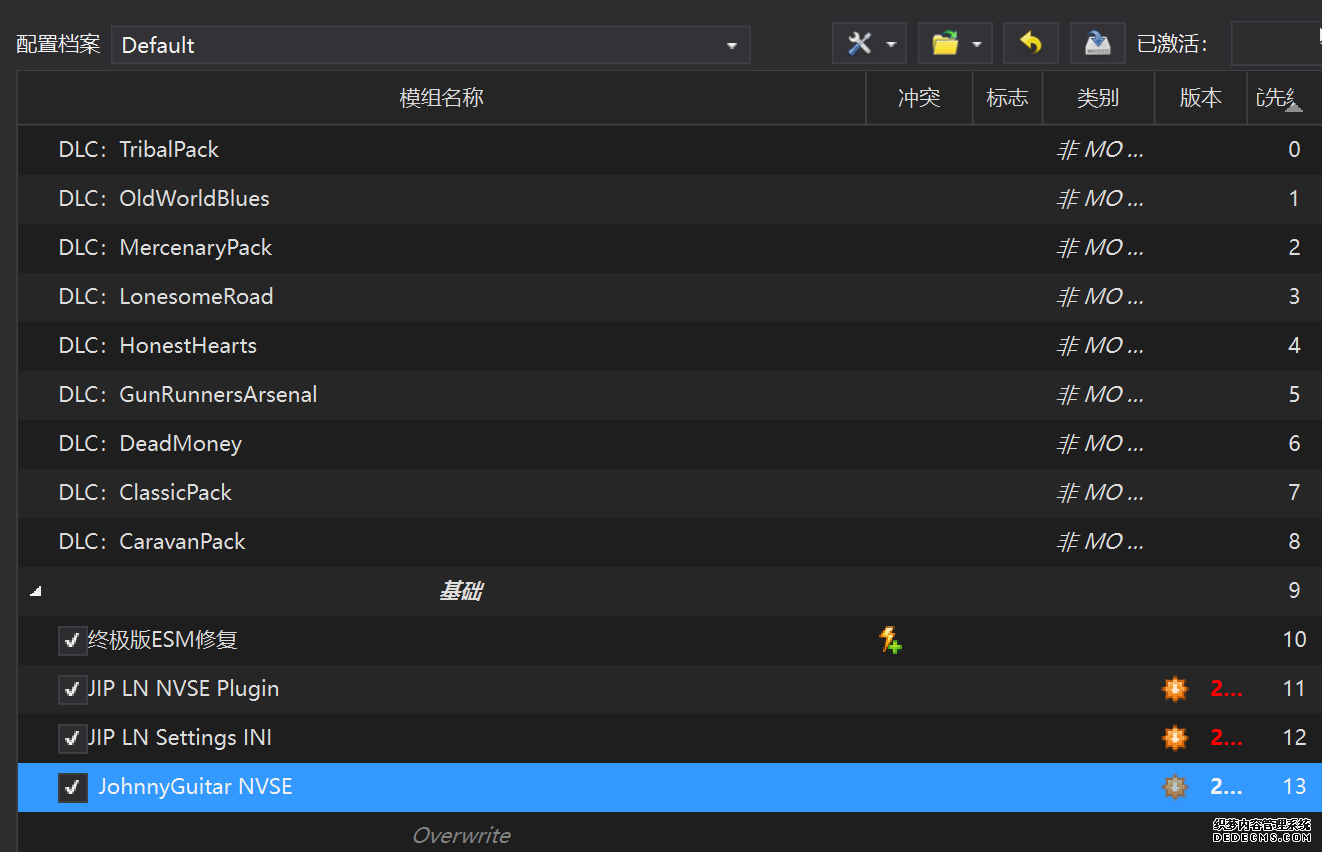The width and height of the screenshot is (1322, 852).
Task: Toggle the JIP LN Settings INI checkbox
Action: [72, 738]
